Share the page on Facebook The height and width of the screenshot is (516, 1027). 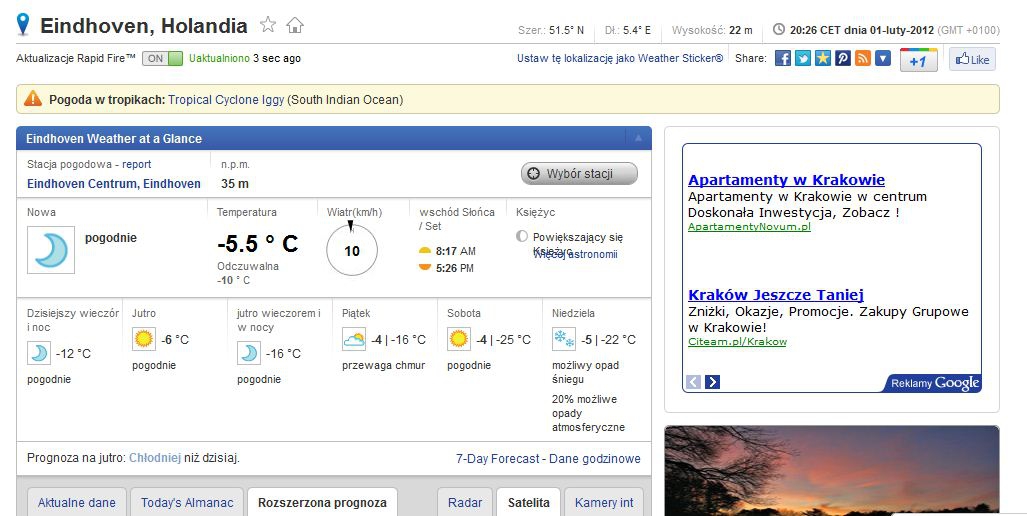[x=784, y=59]
